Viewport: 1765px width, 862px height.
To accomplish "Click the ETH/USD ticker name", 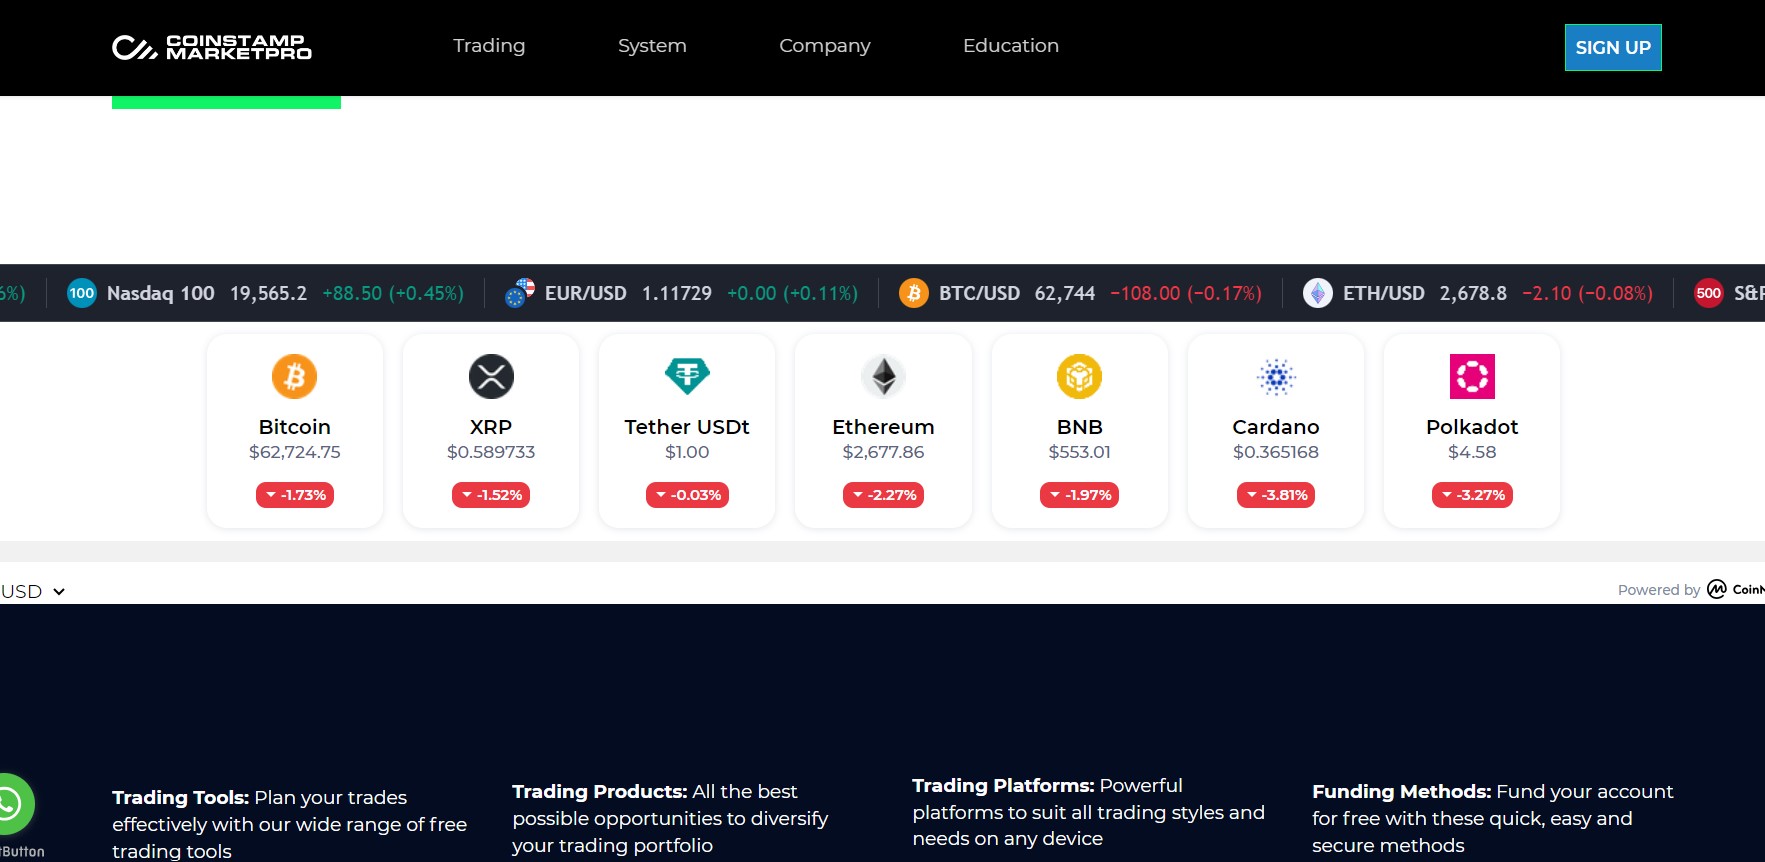I will (x=1384, y=293).
